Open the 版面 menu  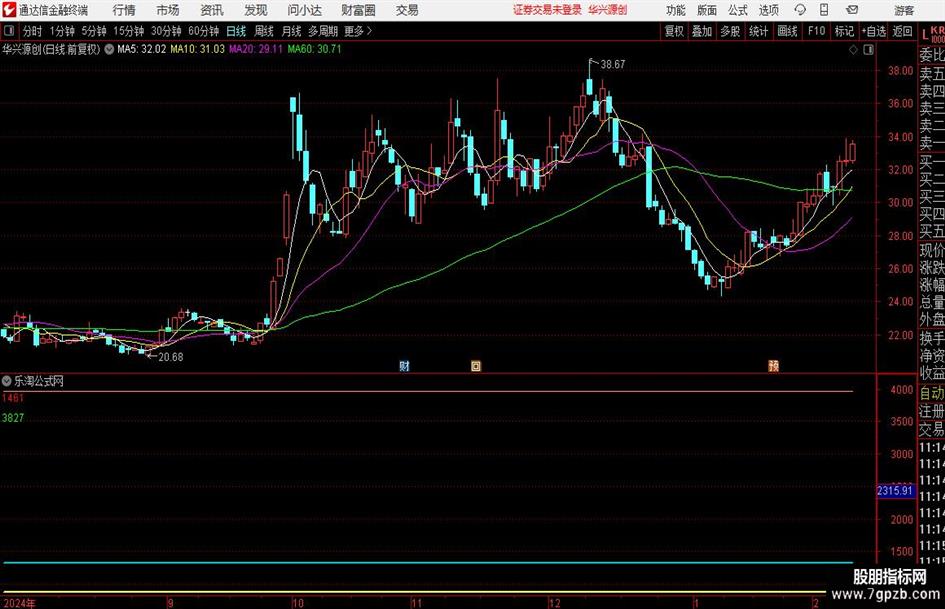tap(707, 10)
